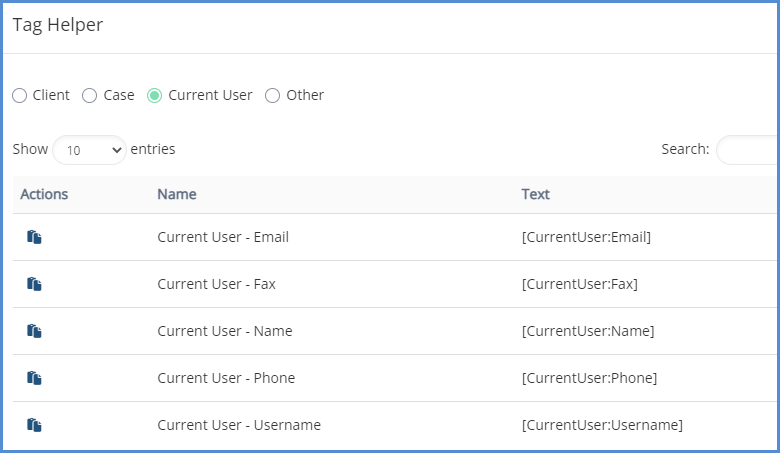Copy the Current User - Username tag
This screenshot has height=453, width=780.
34,425
